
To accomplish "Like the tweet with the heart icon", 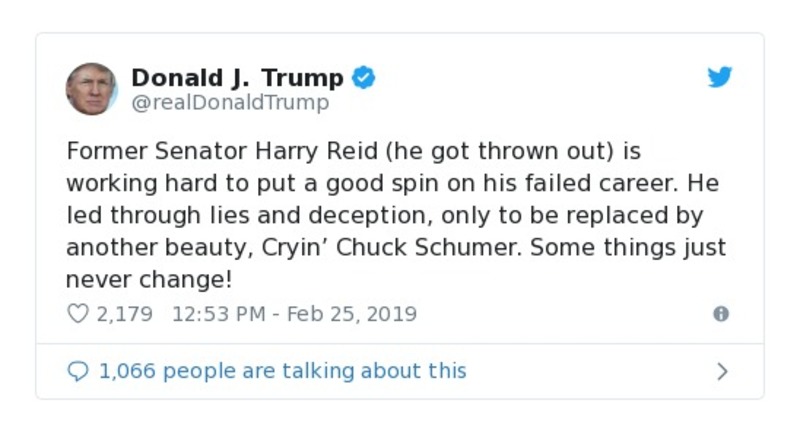I will tap(77, 314).
